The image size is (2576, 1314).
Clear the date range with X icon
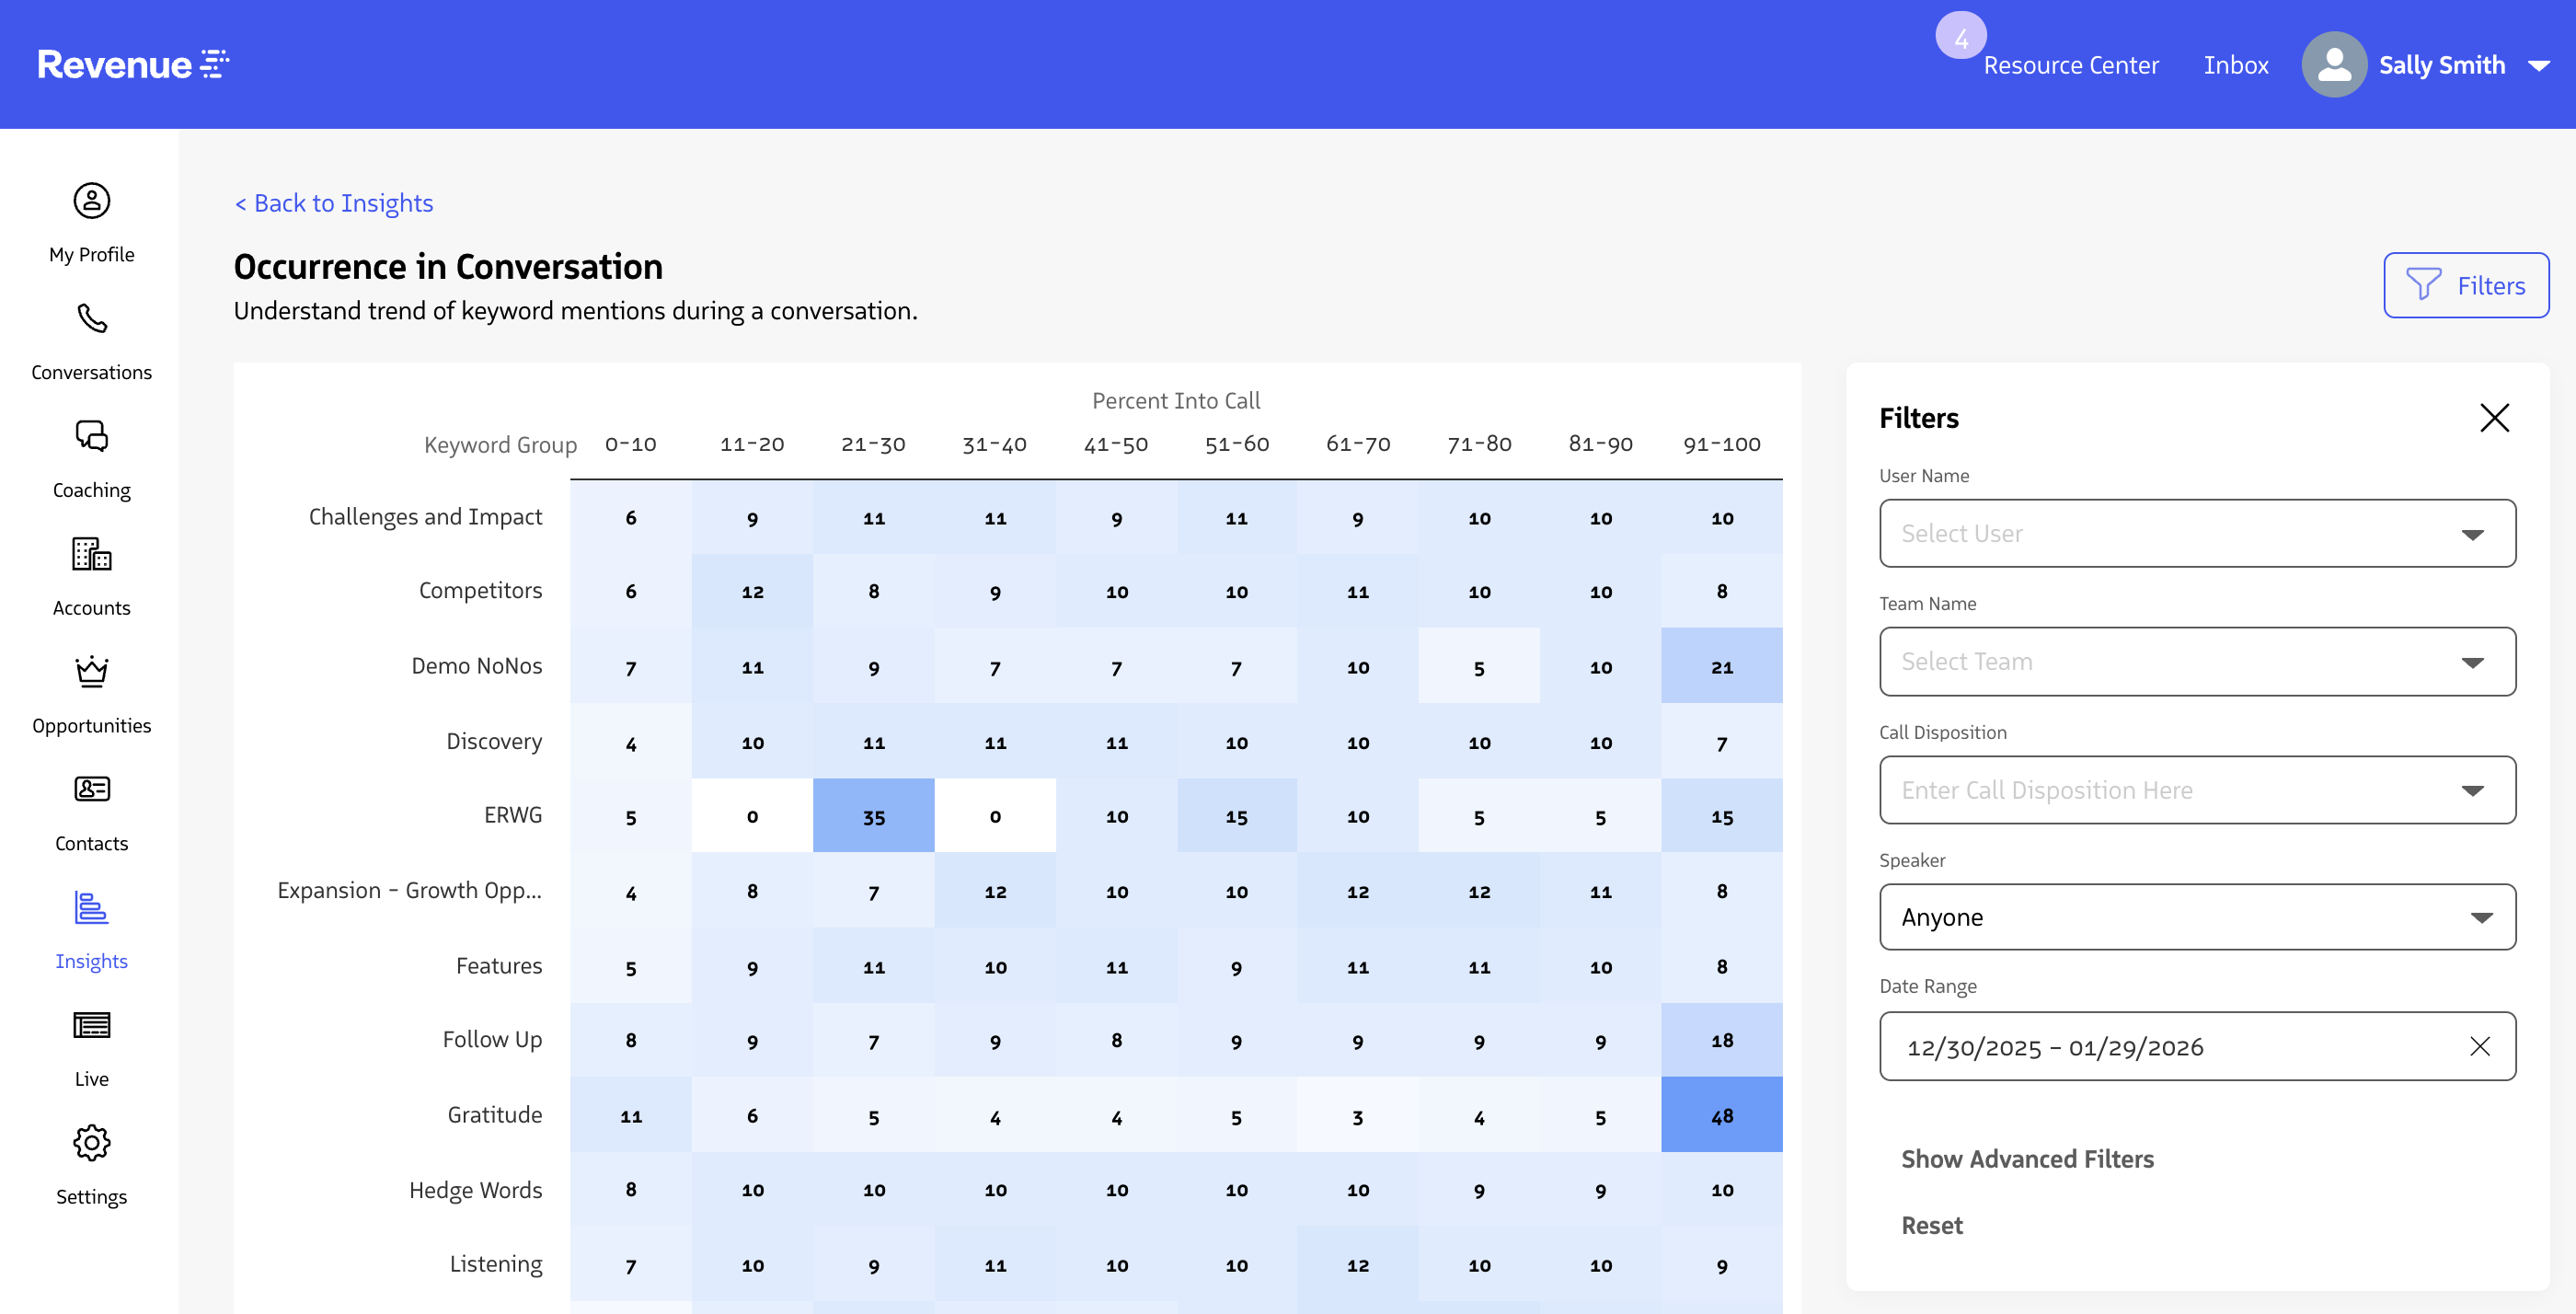[2479, 1046]
